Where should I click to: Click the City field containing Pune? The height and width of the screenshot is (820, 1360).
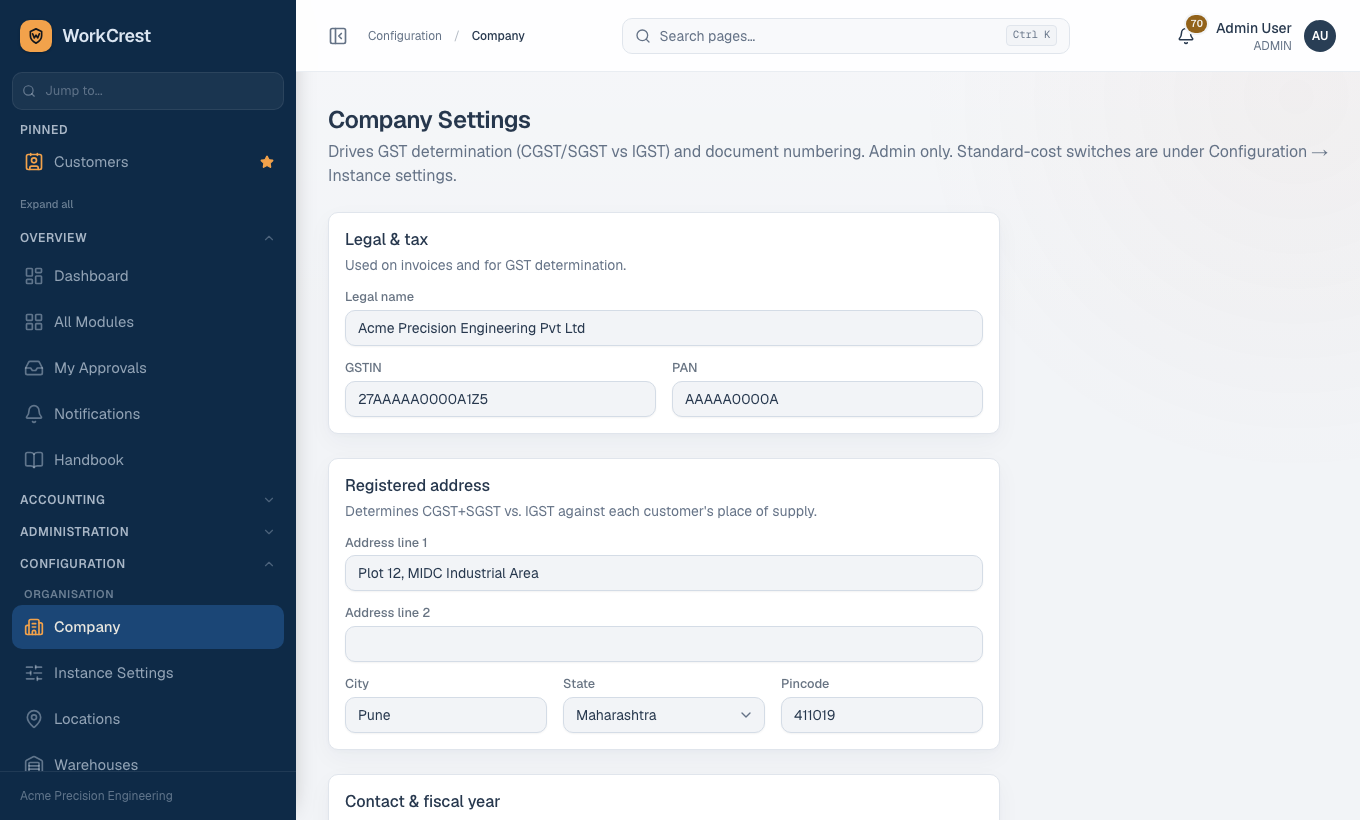pos(446,715)
